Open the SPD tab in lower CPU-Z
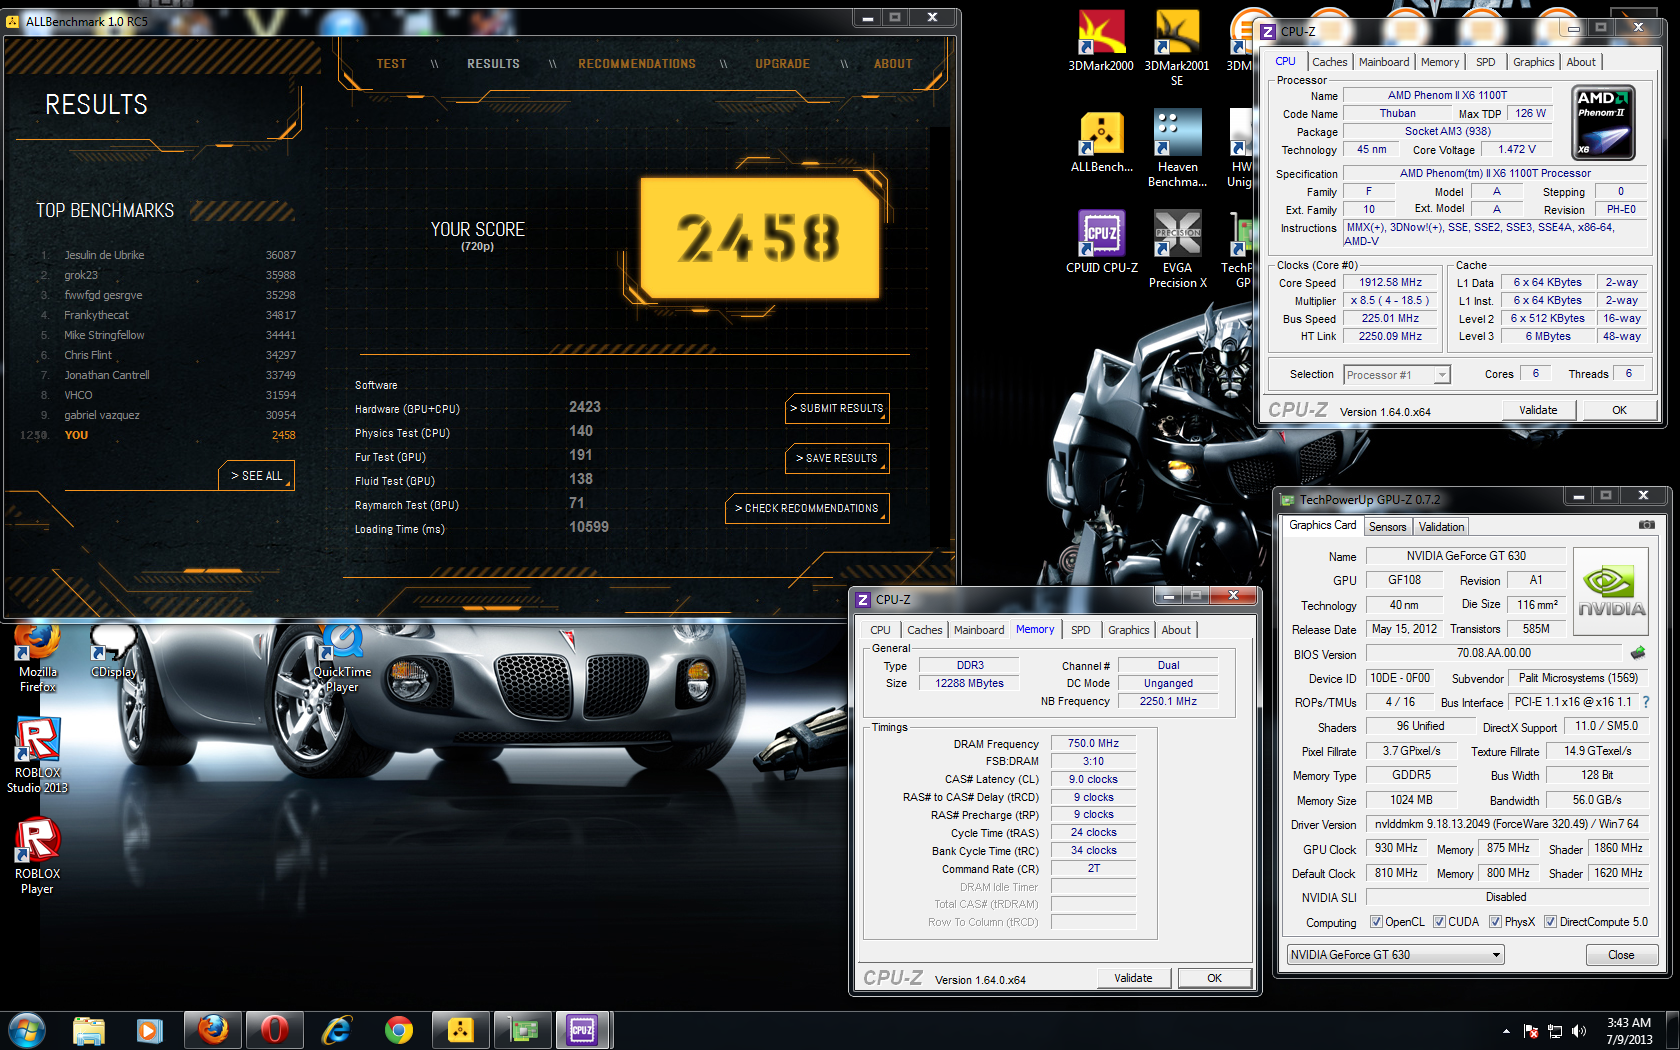The height and width of the screenshot is (1050, 1680). click(1080, 630)
